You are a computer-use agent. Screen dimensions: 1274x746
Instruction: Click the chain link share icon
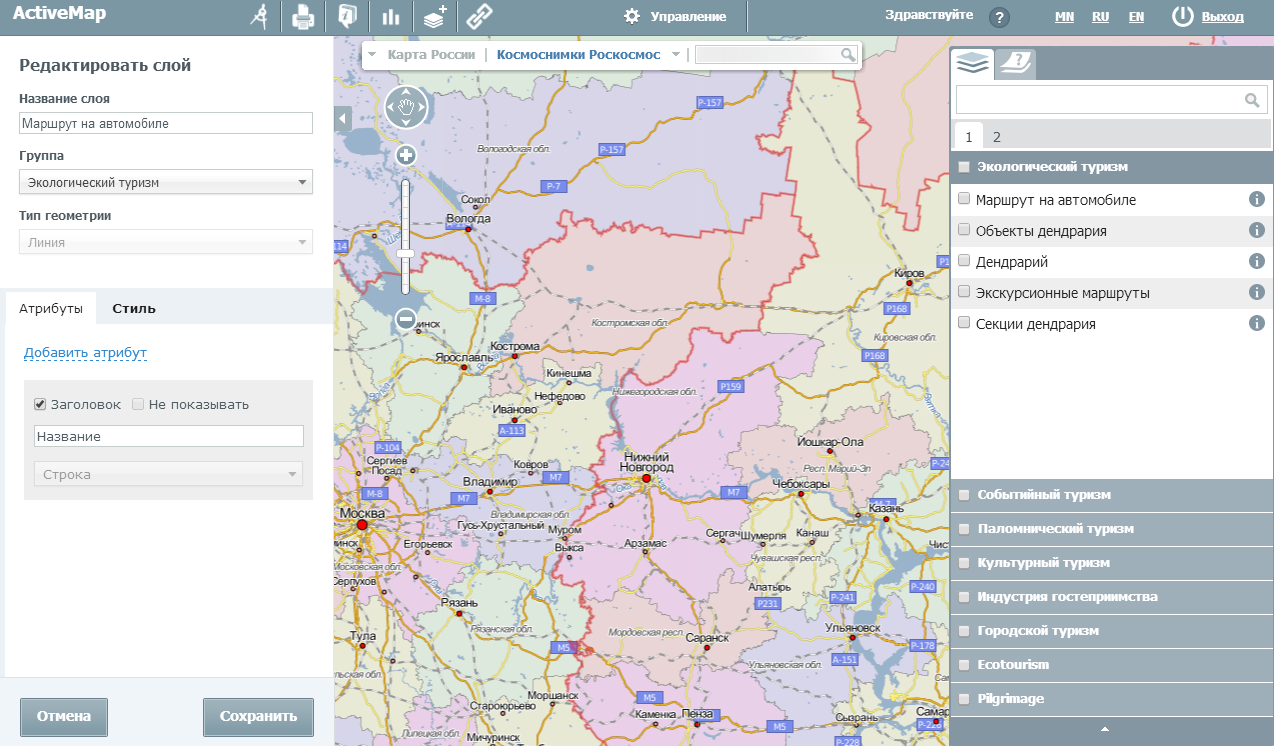481,17
